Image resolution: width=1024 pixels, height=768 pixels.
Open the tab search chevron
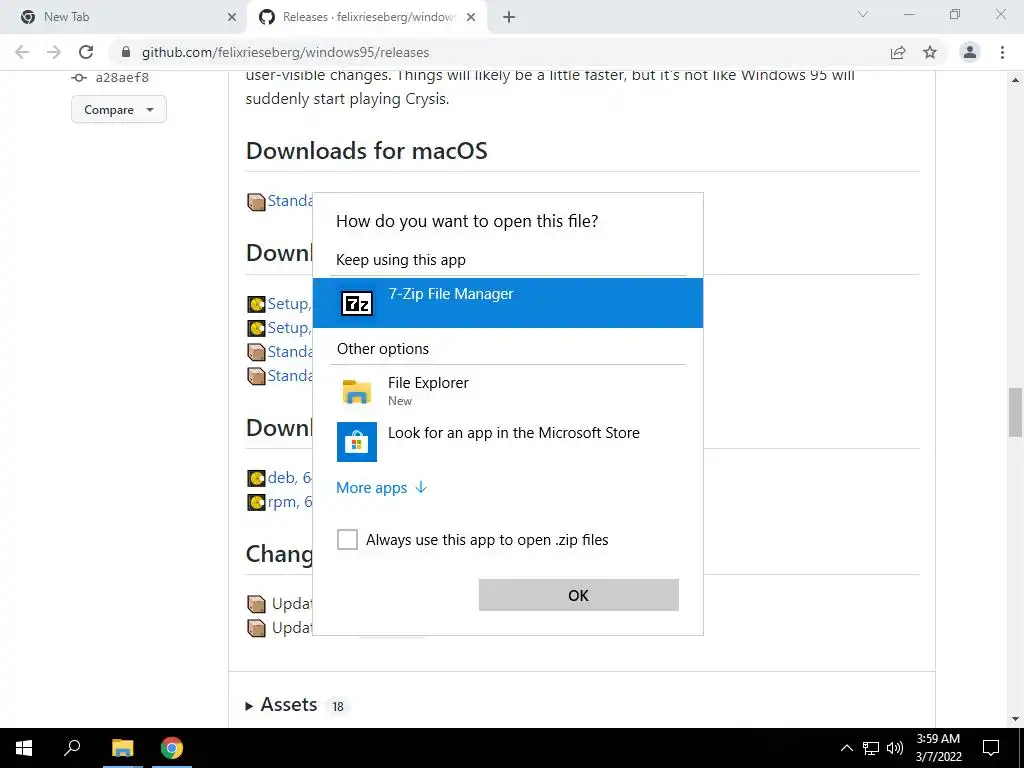pyautogui.click(x=863, y=14)
